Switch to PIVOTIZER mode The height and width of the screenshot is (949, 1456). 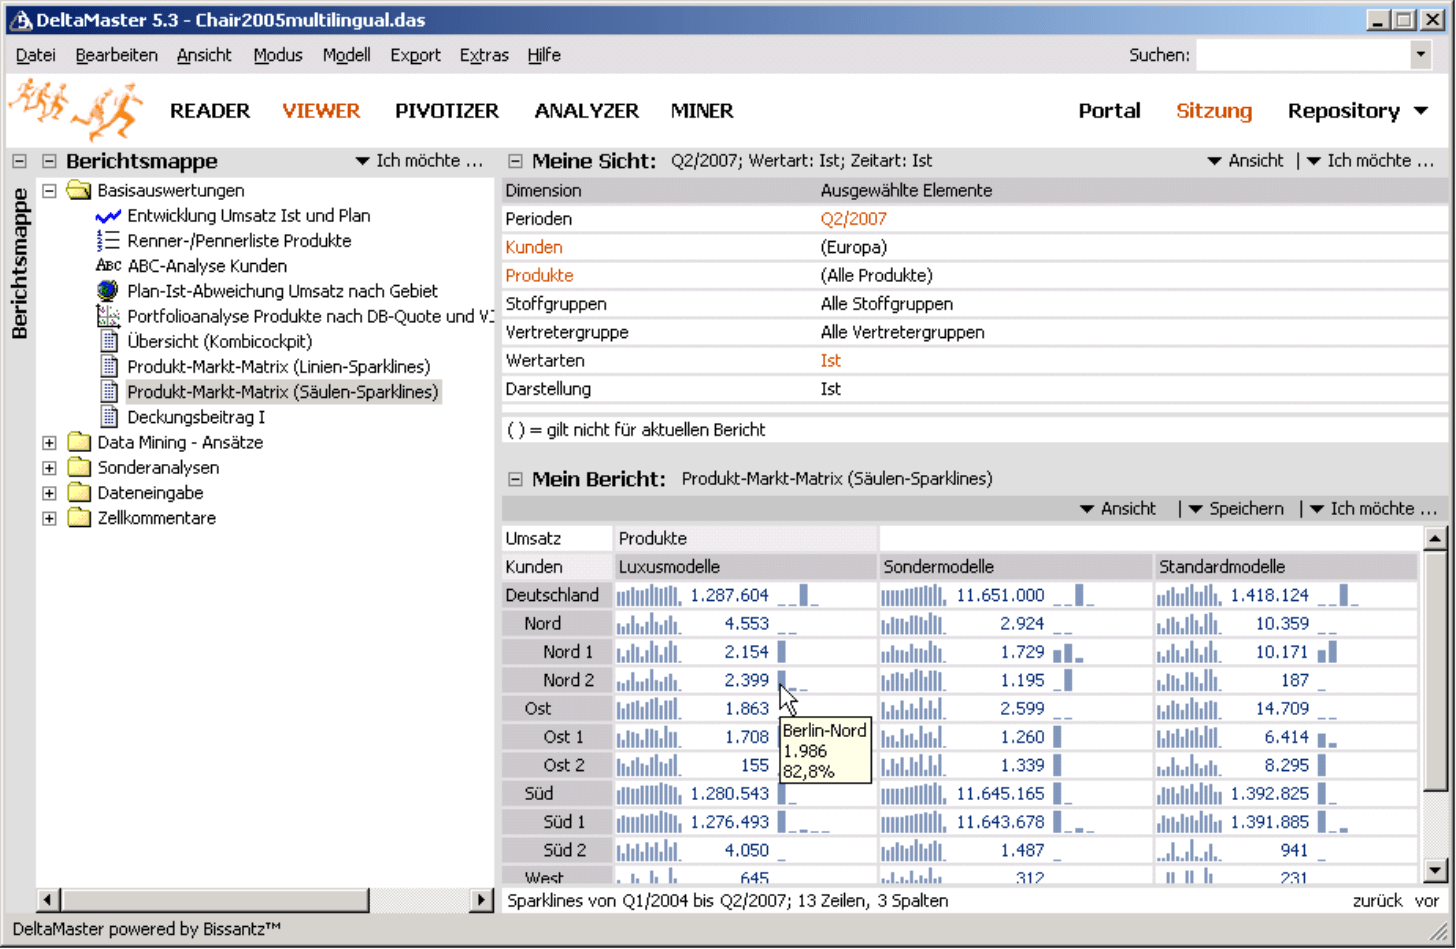coord(447,111)
